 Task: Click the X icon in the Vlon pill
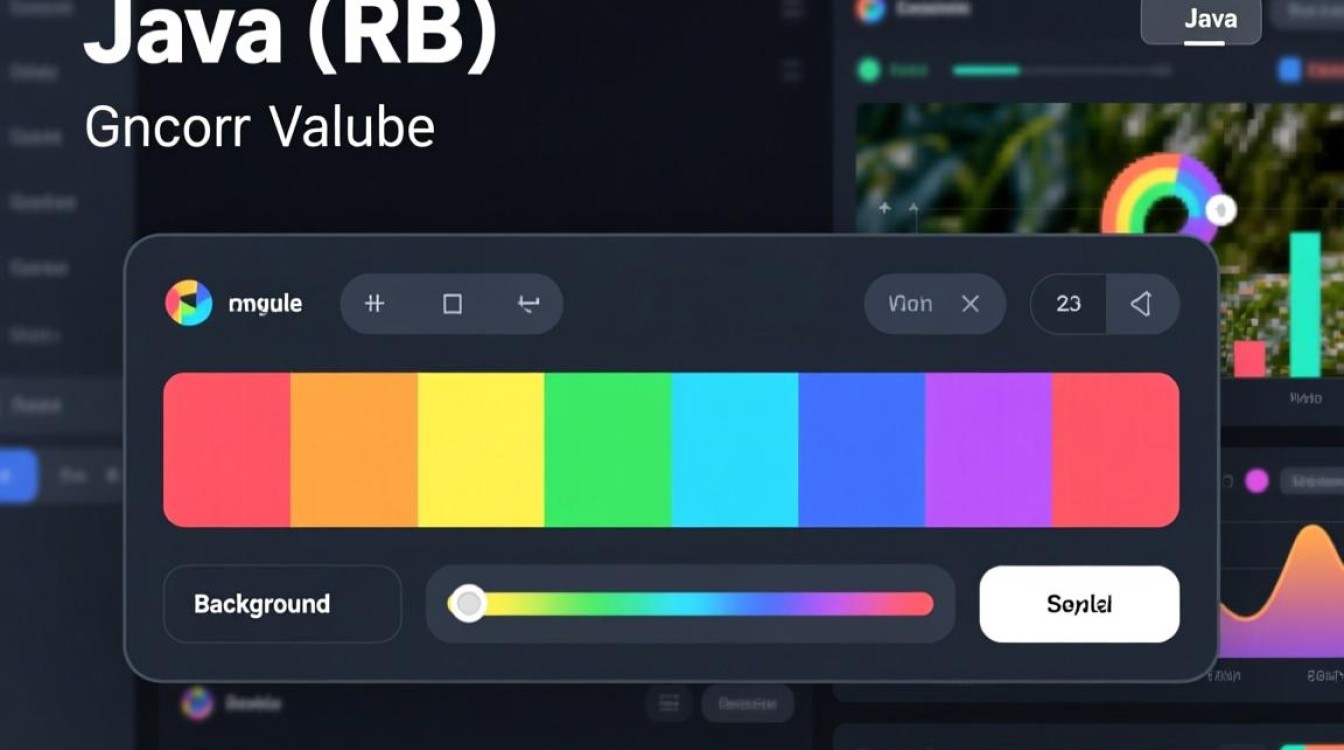[970, 304]
